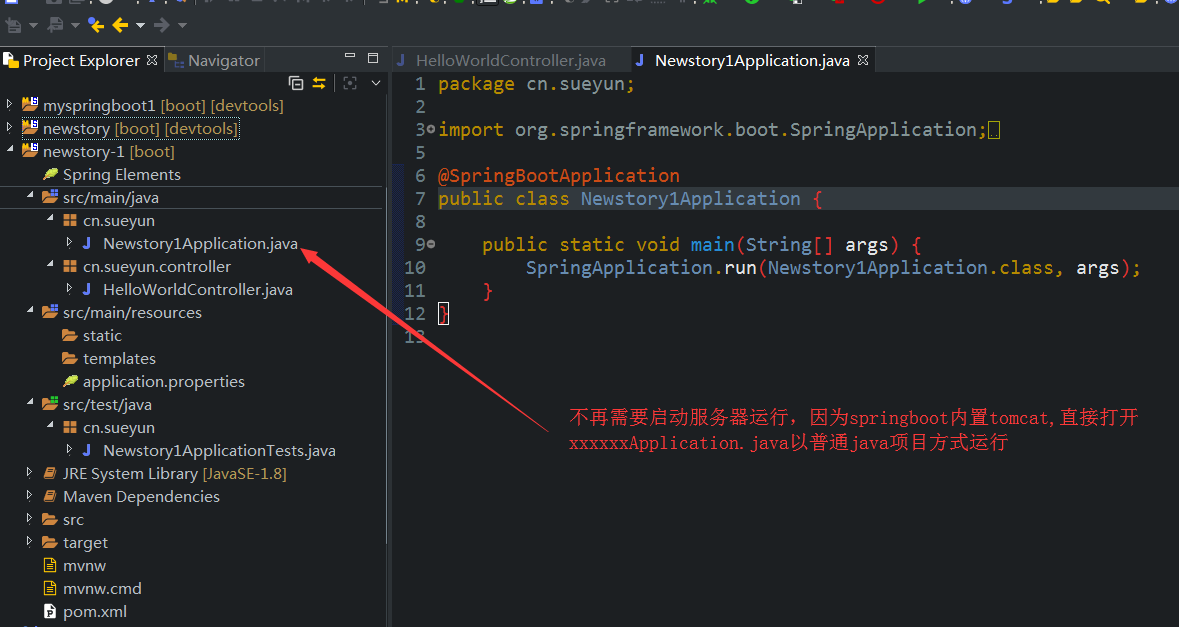1179x627 pixels.
Task: Collapse cn.sueyun package under src/main/java
Action: coord(50,219)
